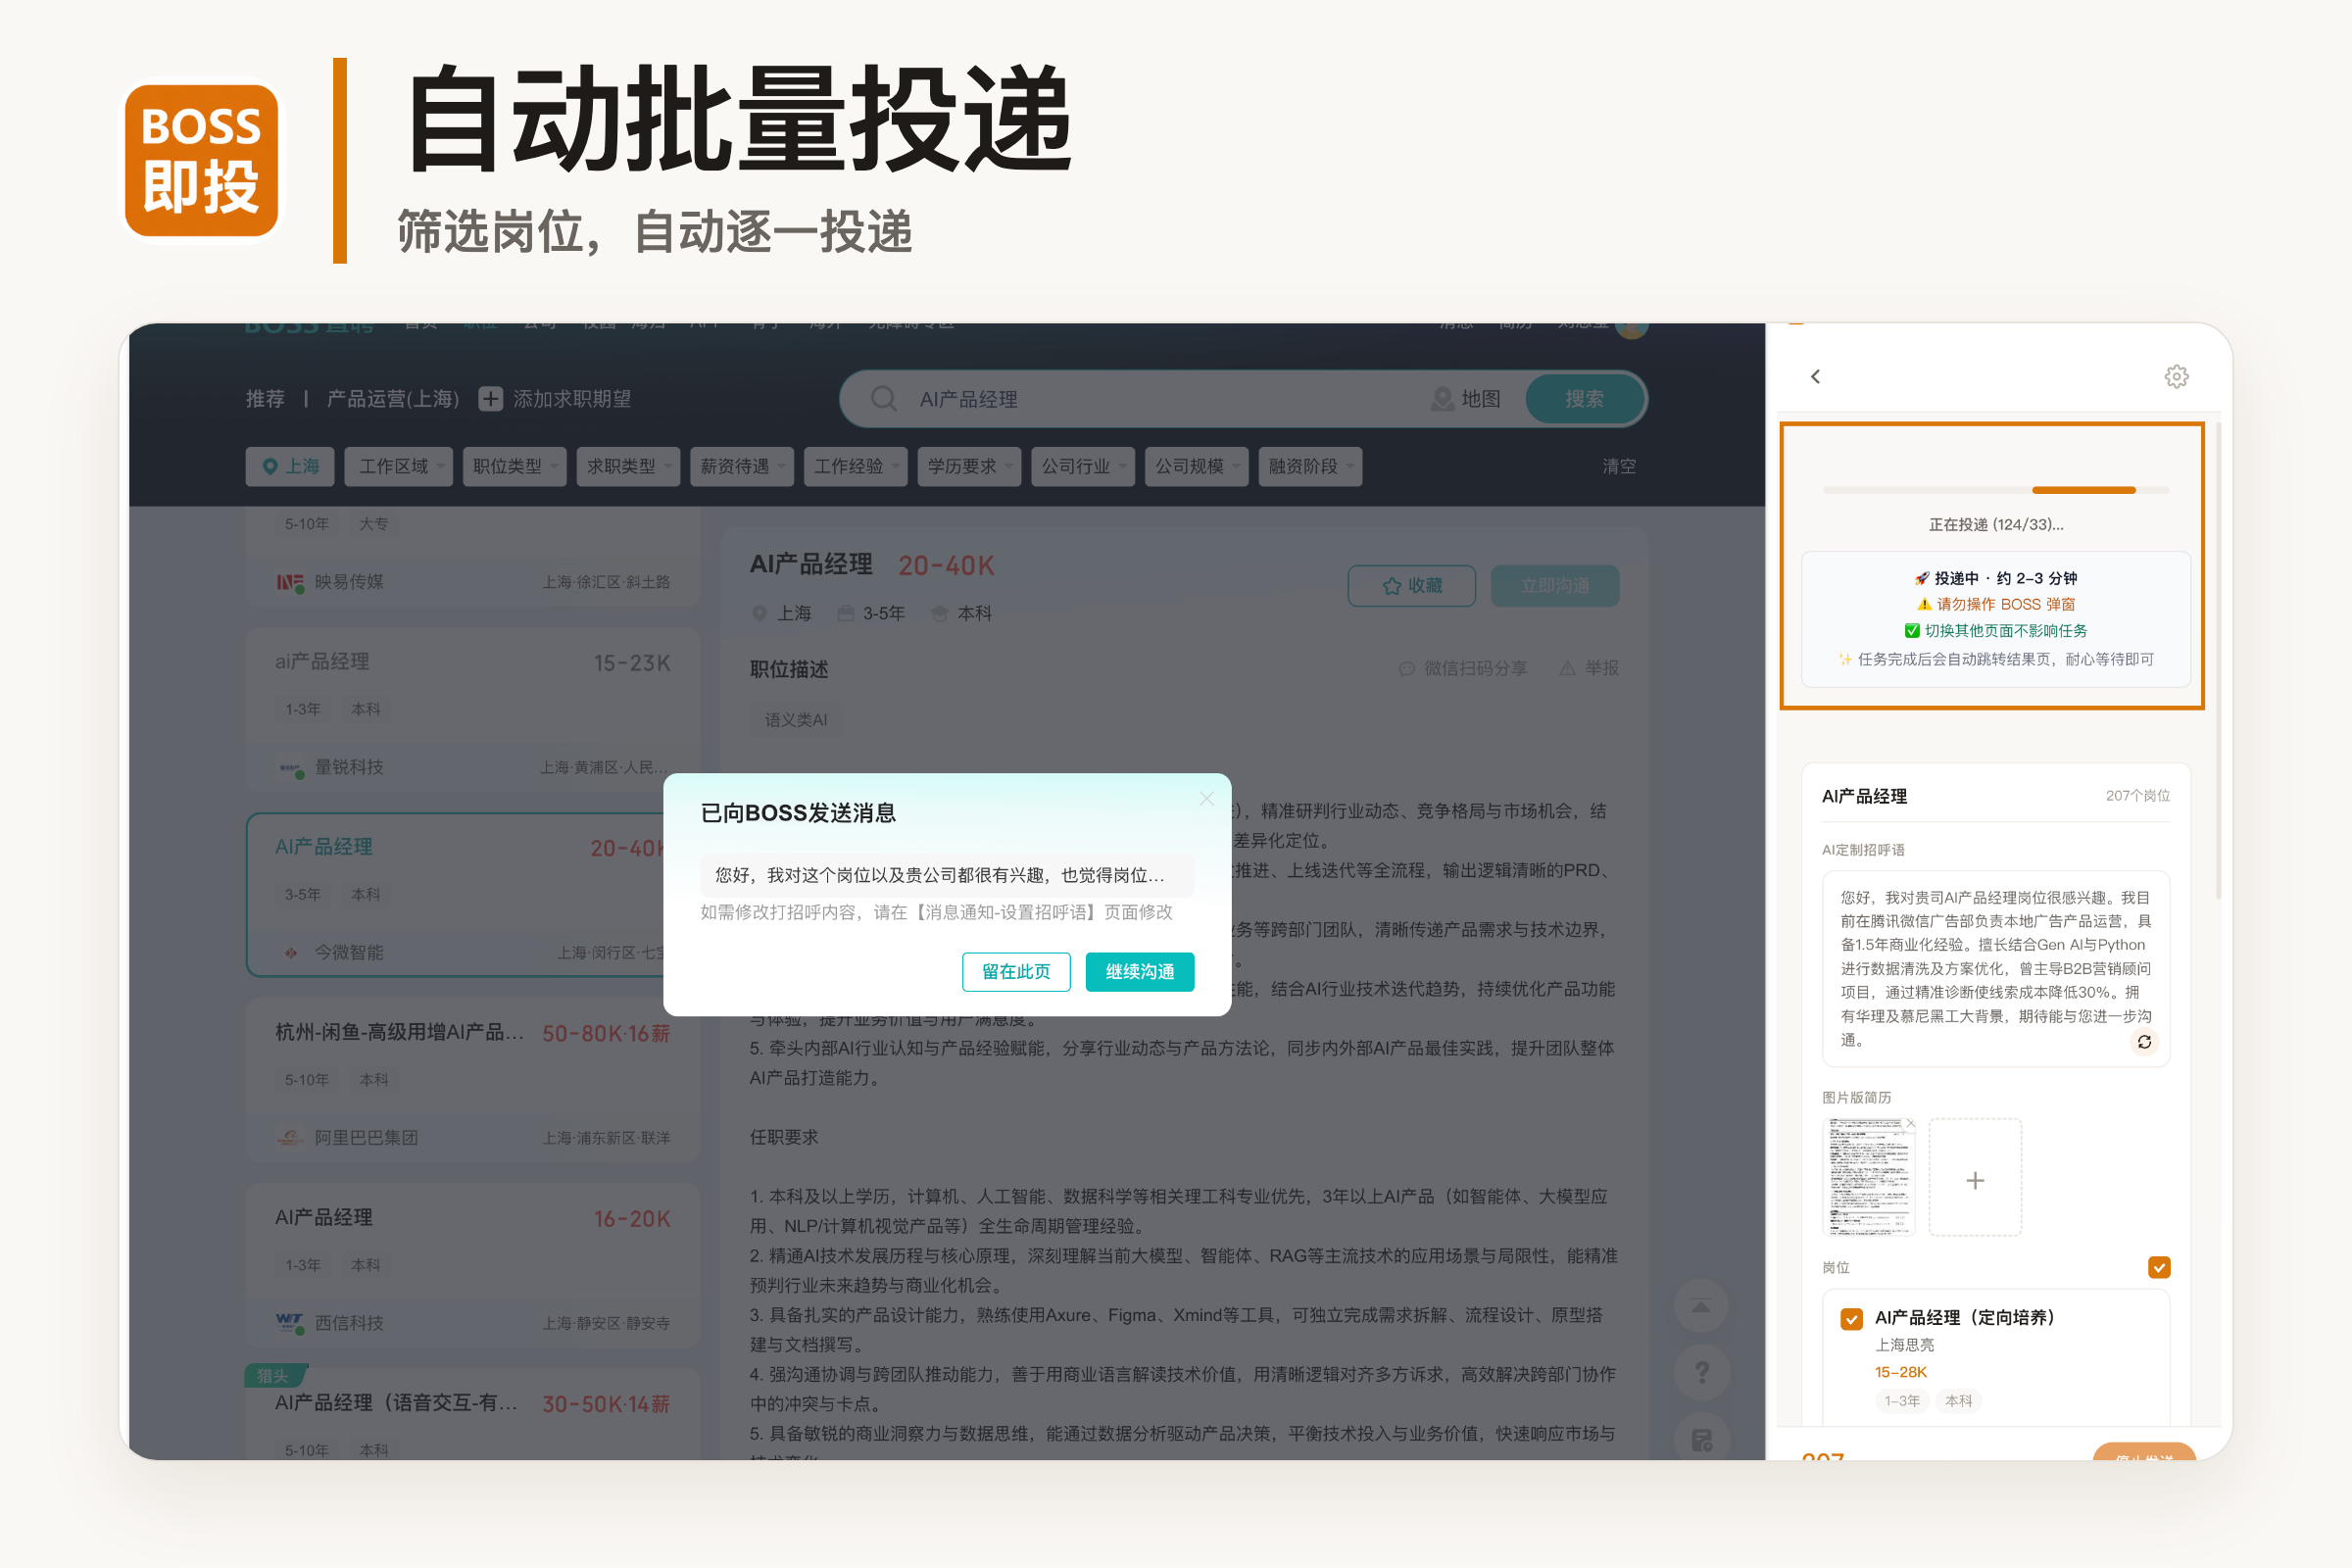2352x1568 pixels.
Task: Open the resume floating icon
Action: [1701, 1440]
